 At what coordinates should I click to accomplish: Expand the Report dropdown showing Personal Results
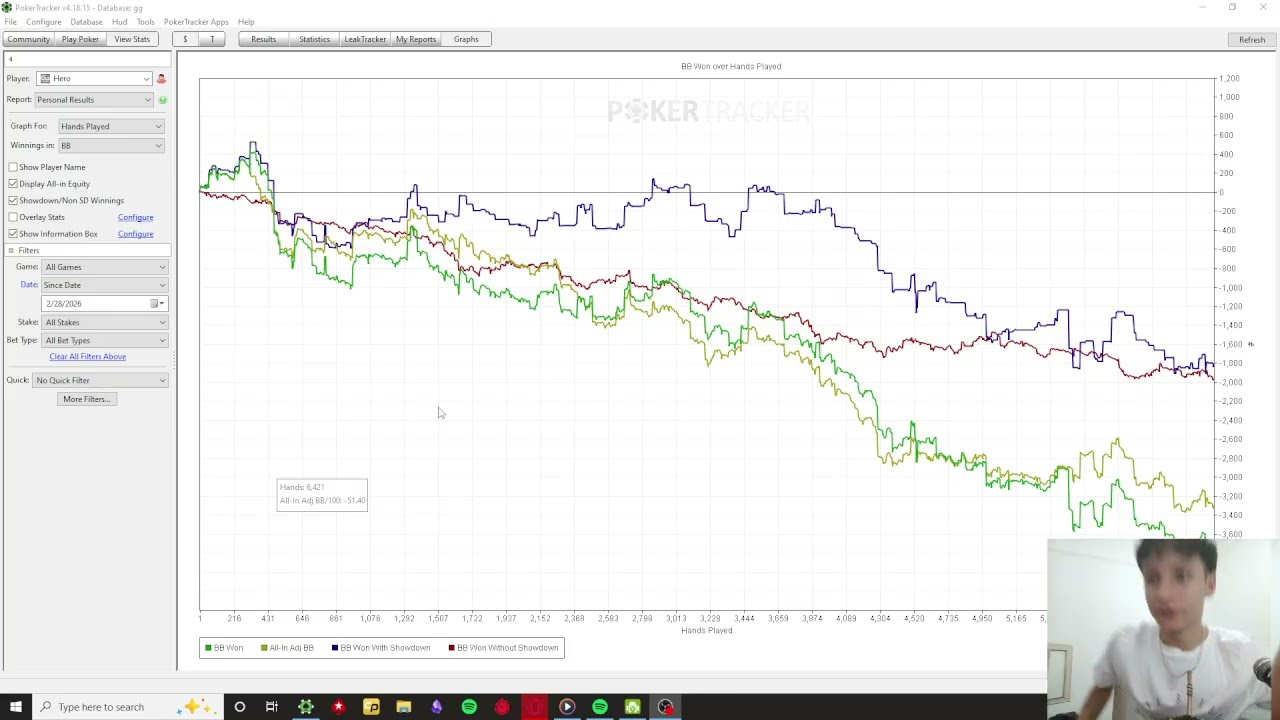94,100
